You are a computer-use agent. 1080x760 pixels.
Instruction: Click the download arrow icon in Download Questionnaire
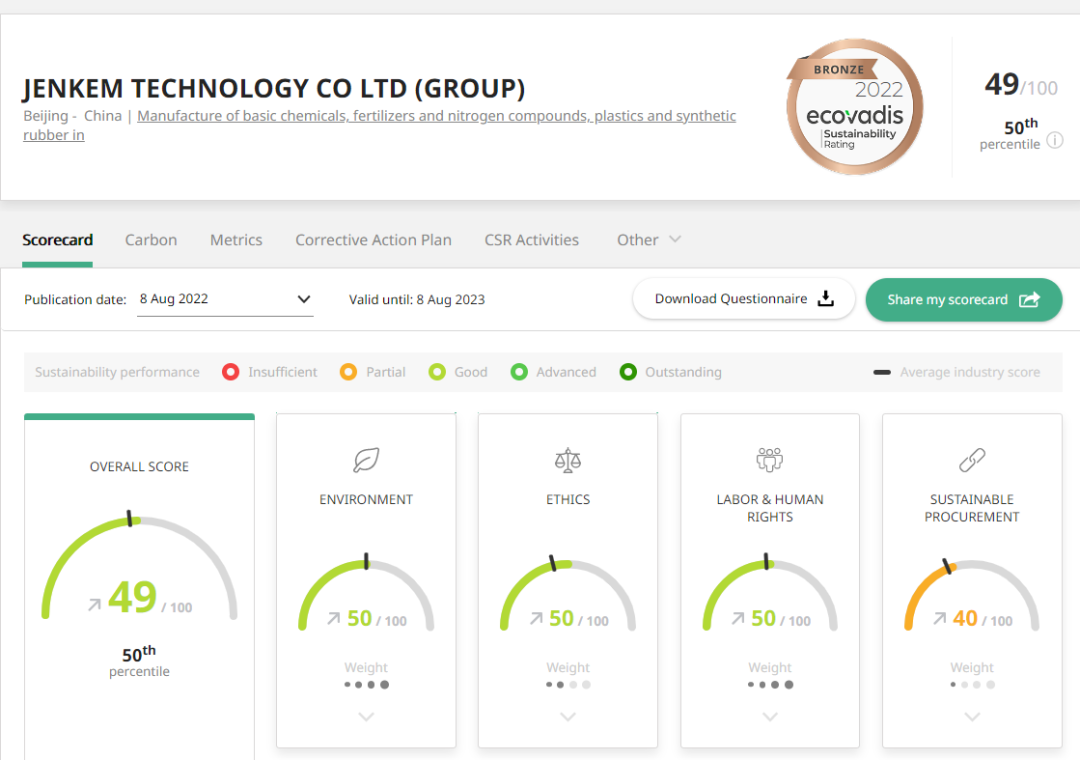pos(825,298)
